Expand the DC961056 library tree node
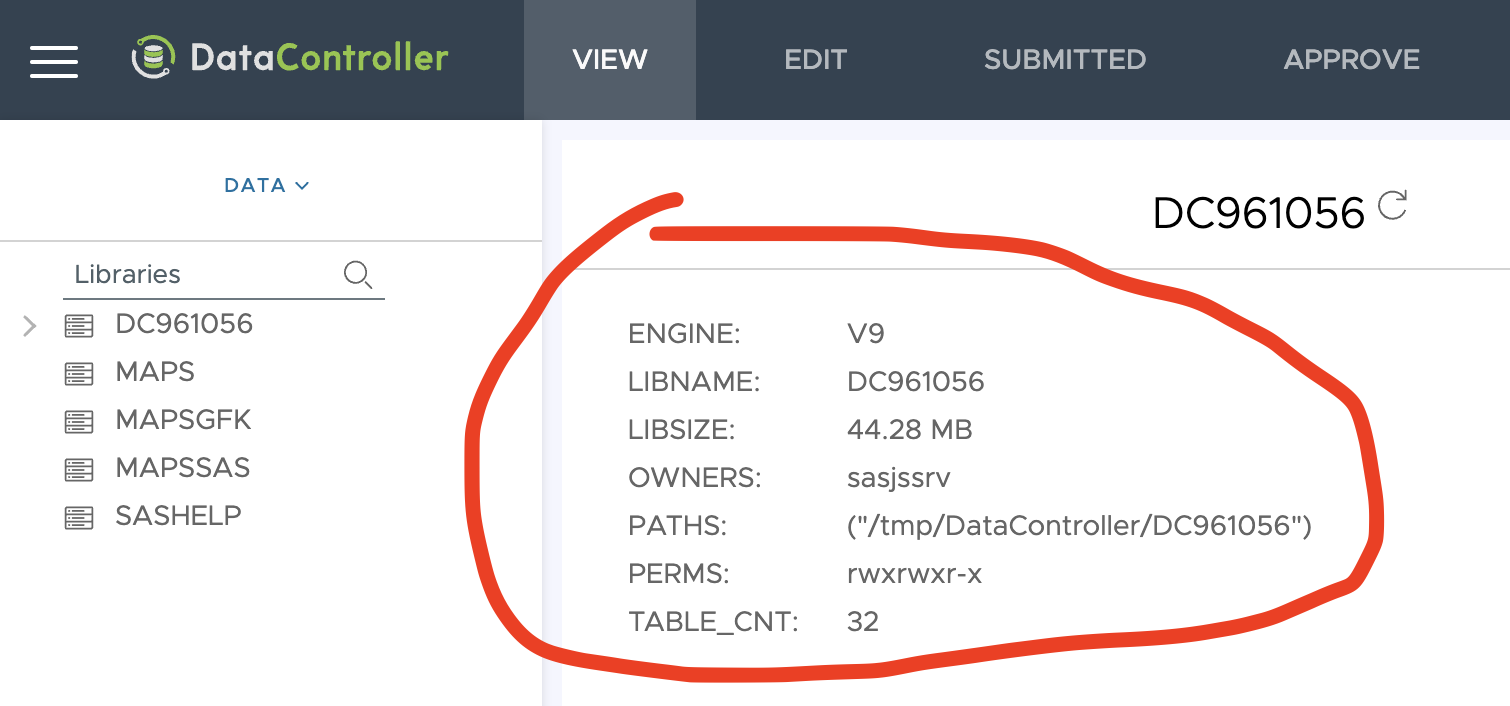The image size is (1510, 706). tap(29, 325)
